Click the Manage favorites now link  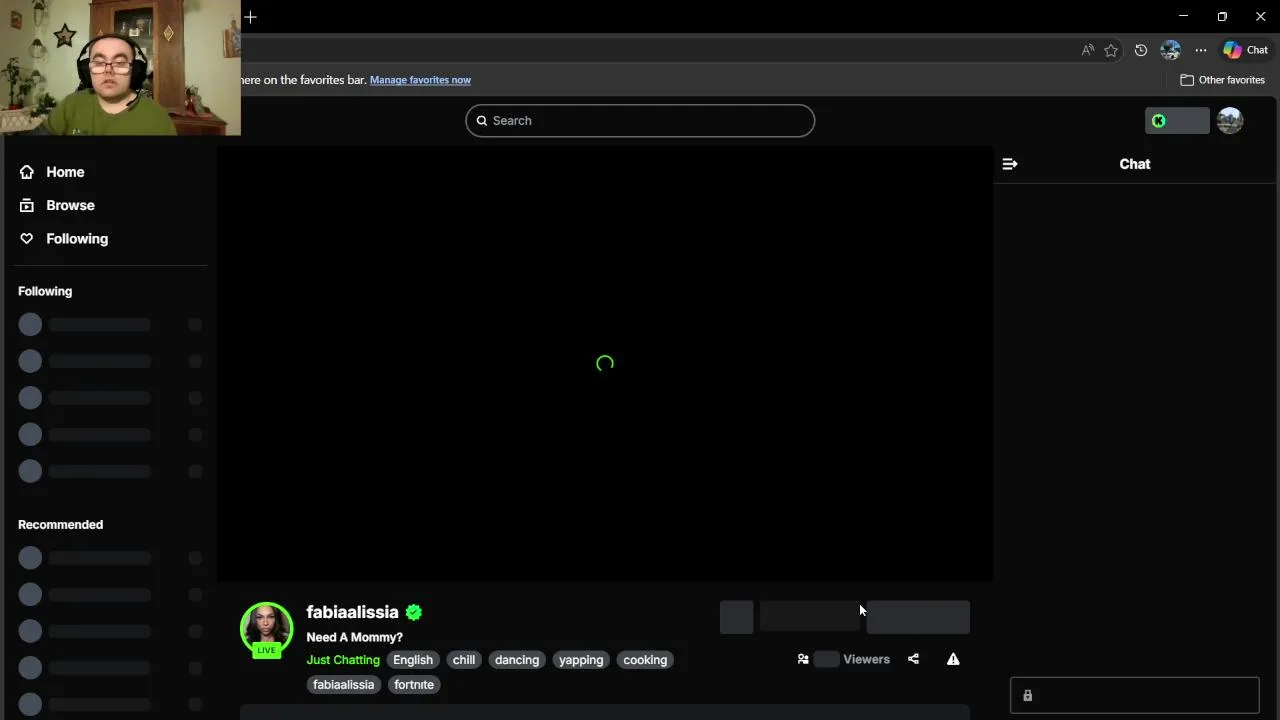point(420,80)
